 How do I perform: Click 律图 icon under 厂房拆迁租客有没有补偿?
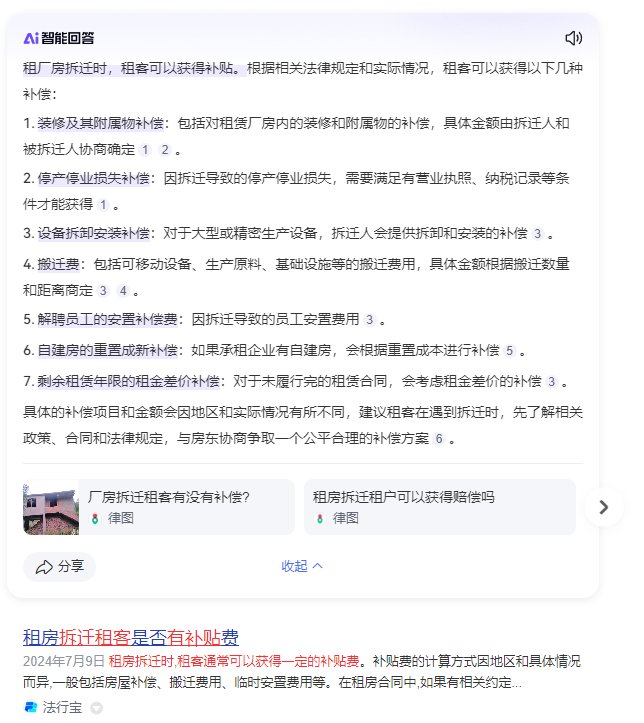tap(95, 518)
